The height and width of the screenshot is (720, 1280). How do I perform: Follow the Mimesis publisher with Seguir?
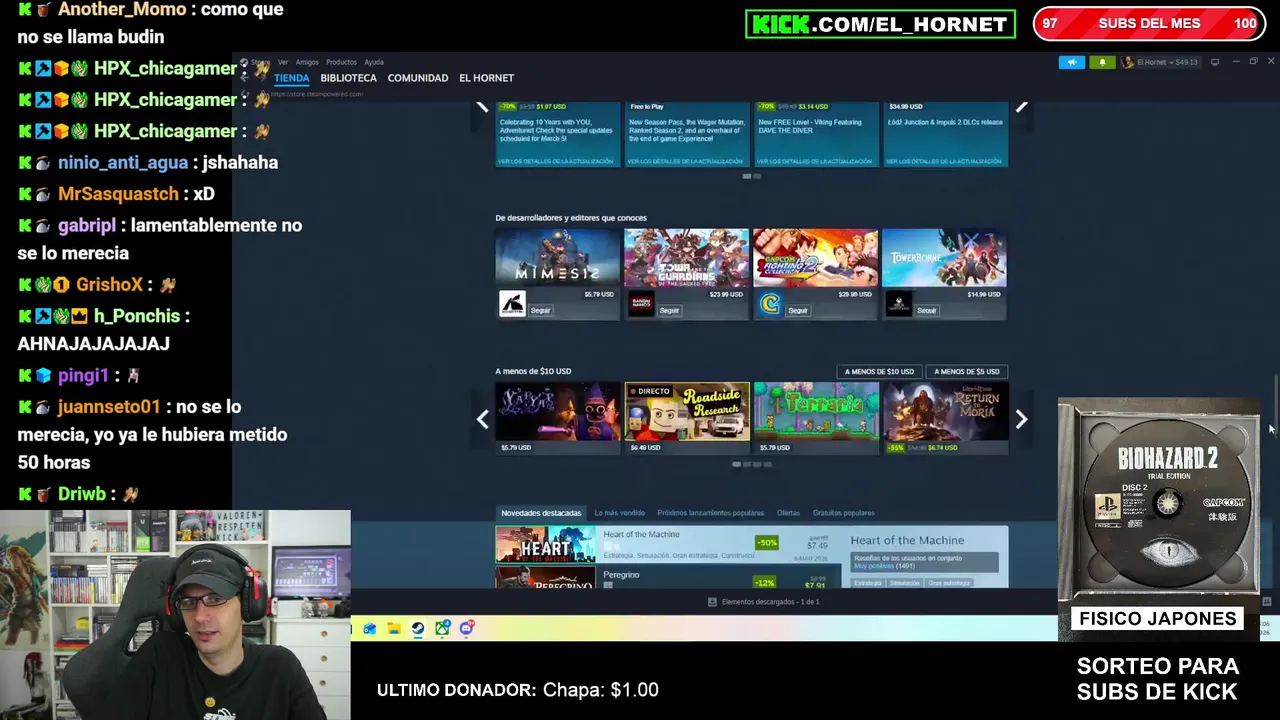tap(540, 311)
